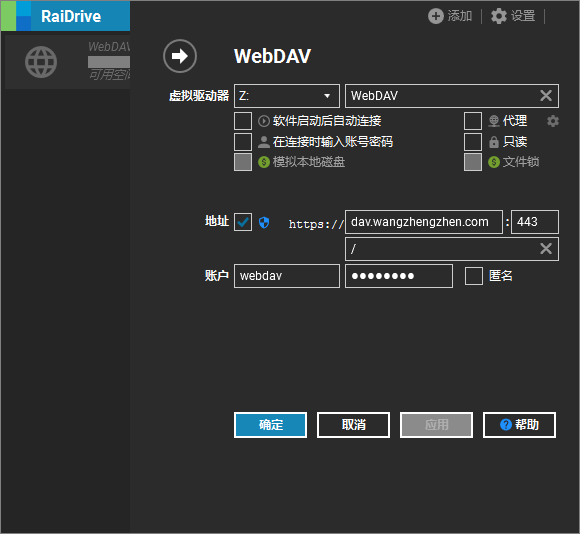Click the 添加 label in the toolbar

point(460,16)
